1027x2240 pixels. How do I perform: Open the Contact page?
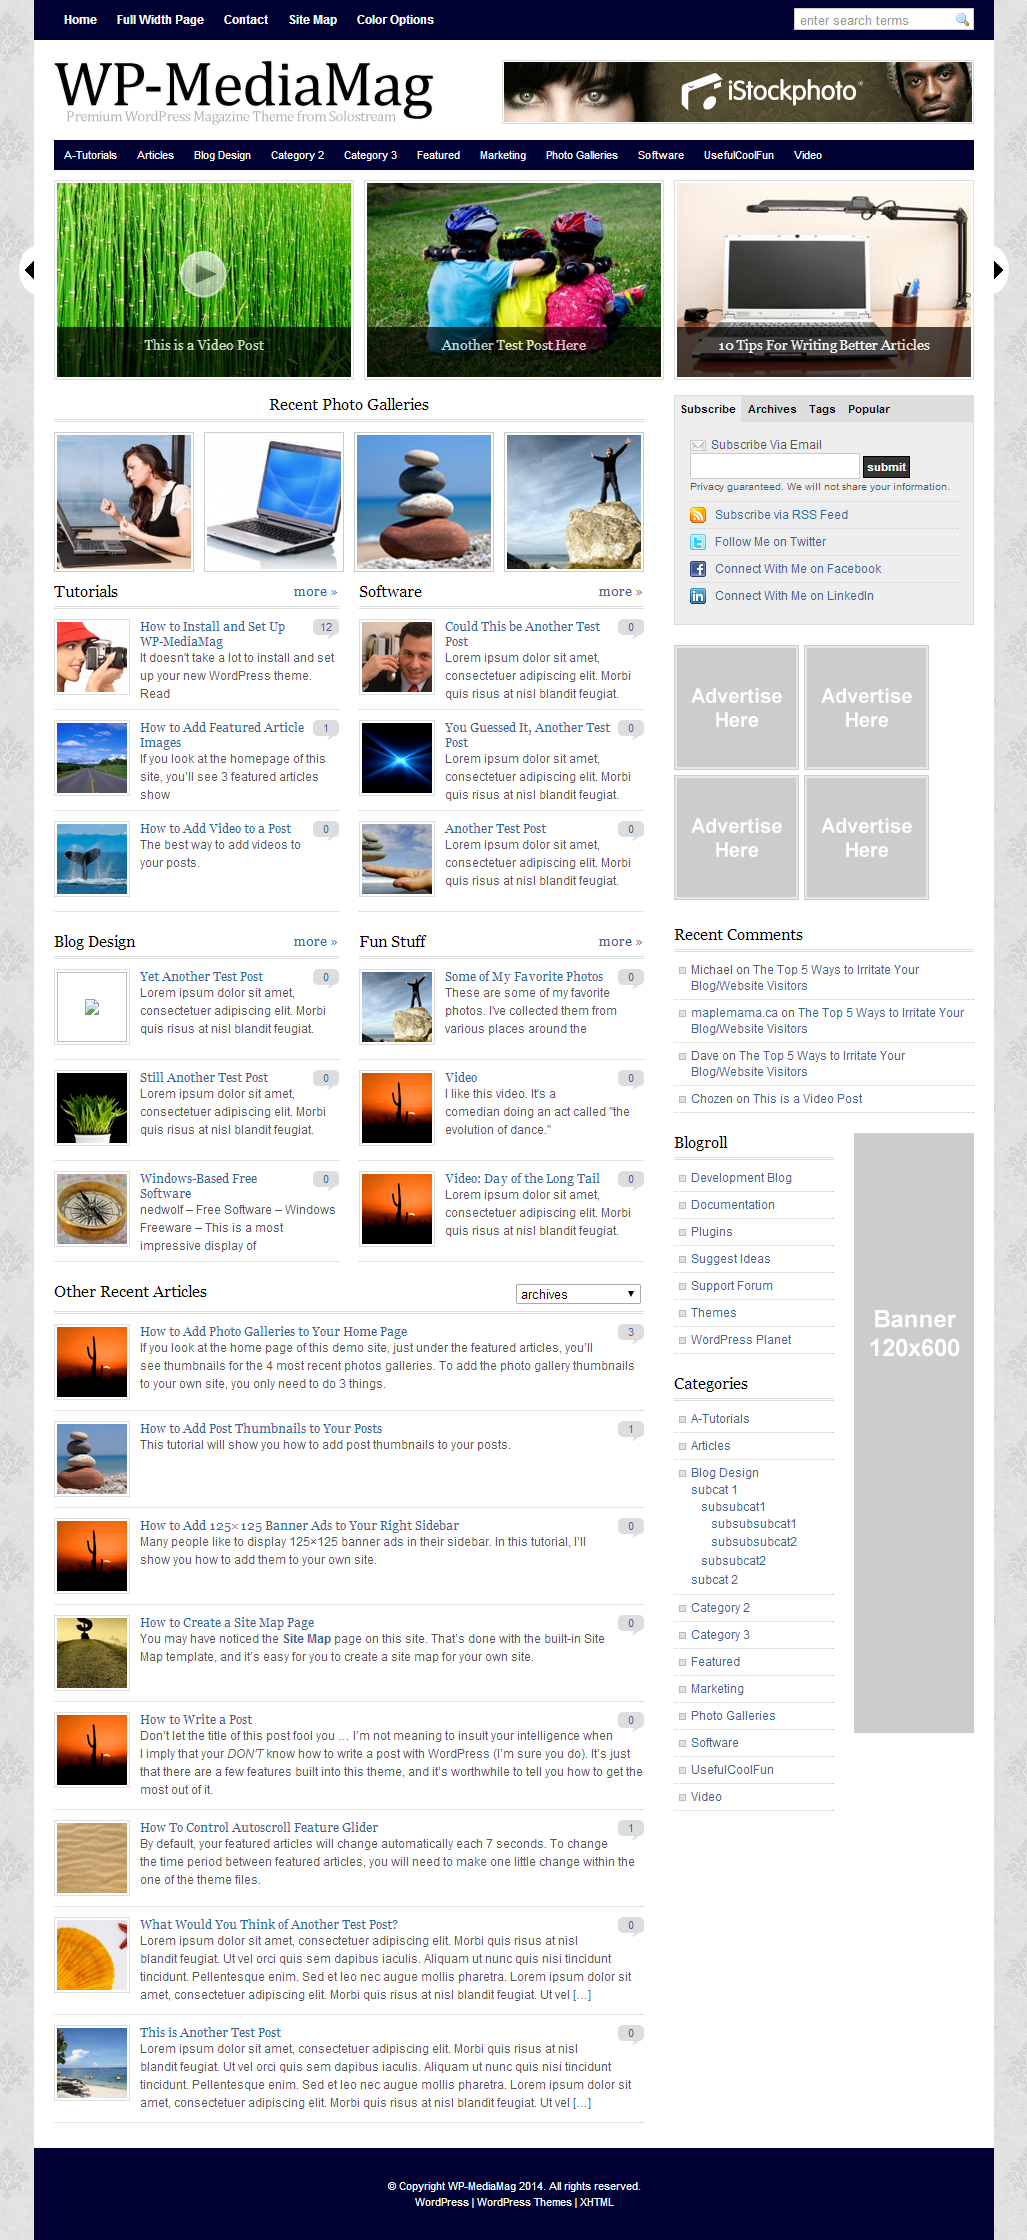[x=246, y=20]
